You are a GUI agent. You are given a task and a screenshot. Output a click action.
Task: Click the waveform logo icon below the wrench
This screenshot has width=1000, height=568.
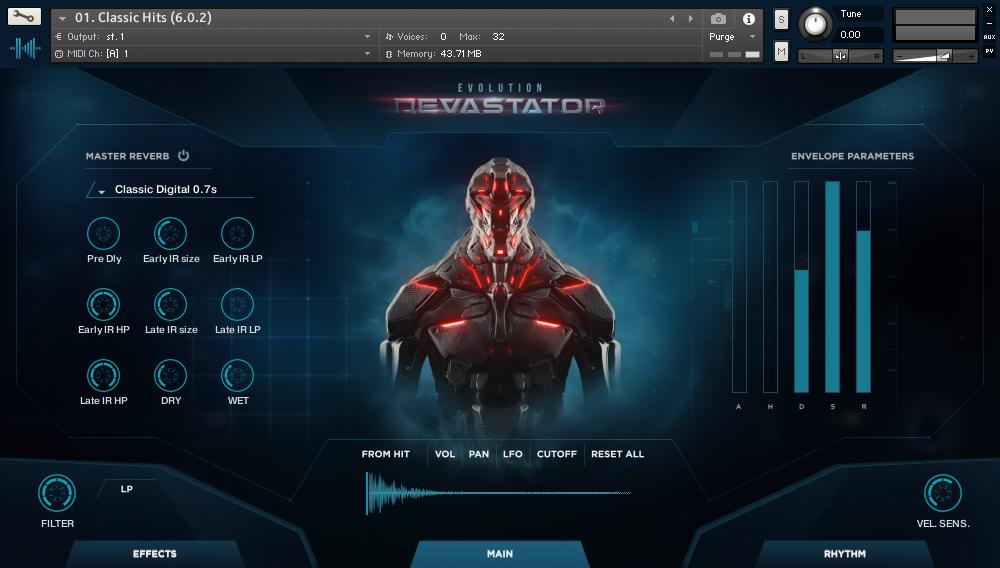coord(25,48)
